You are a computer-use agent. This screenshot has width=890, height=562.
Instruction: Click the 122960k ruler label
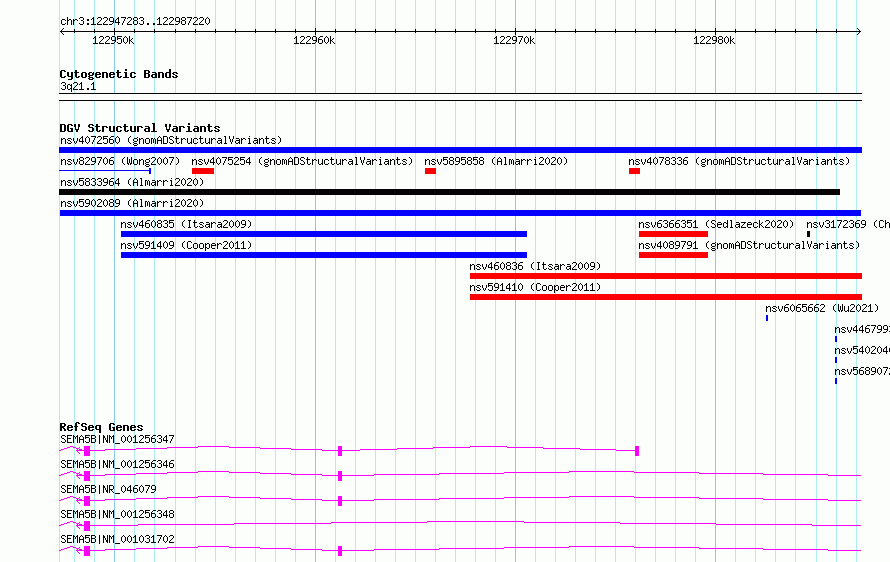click(314, 40)
